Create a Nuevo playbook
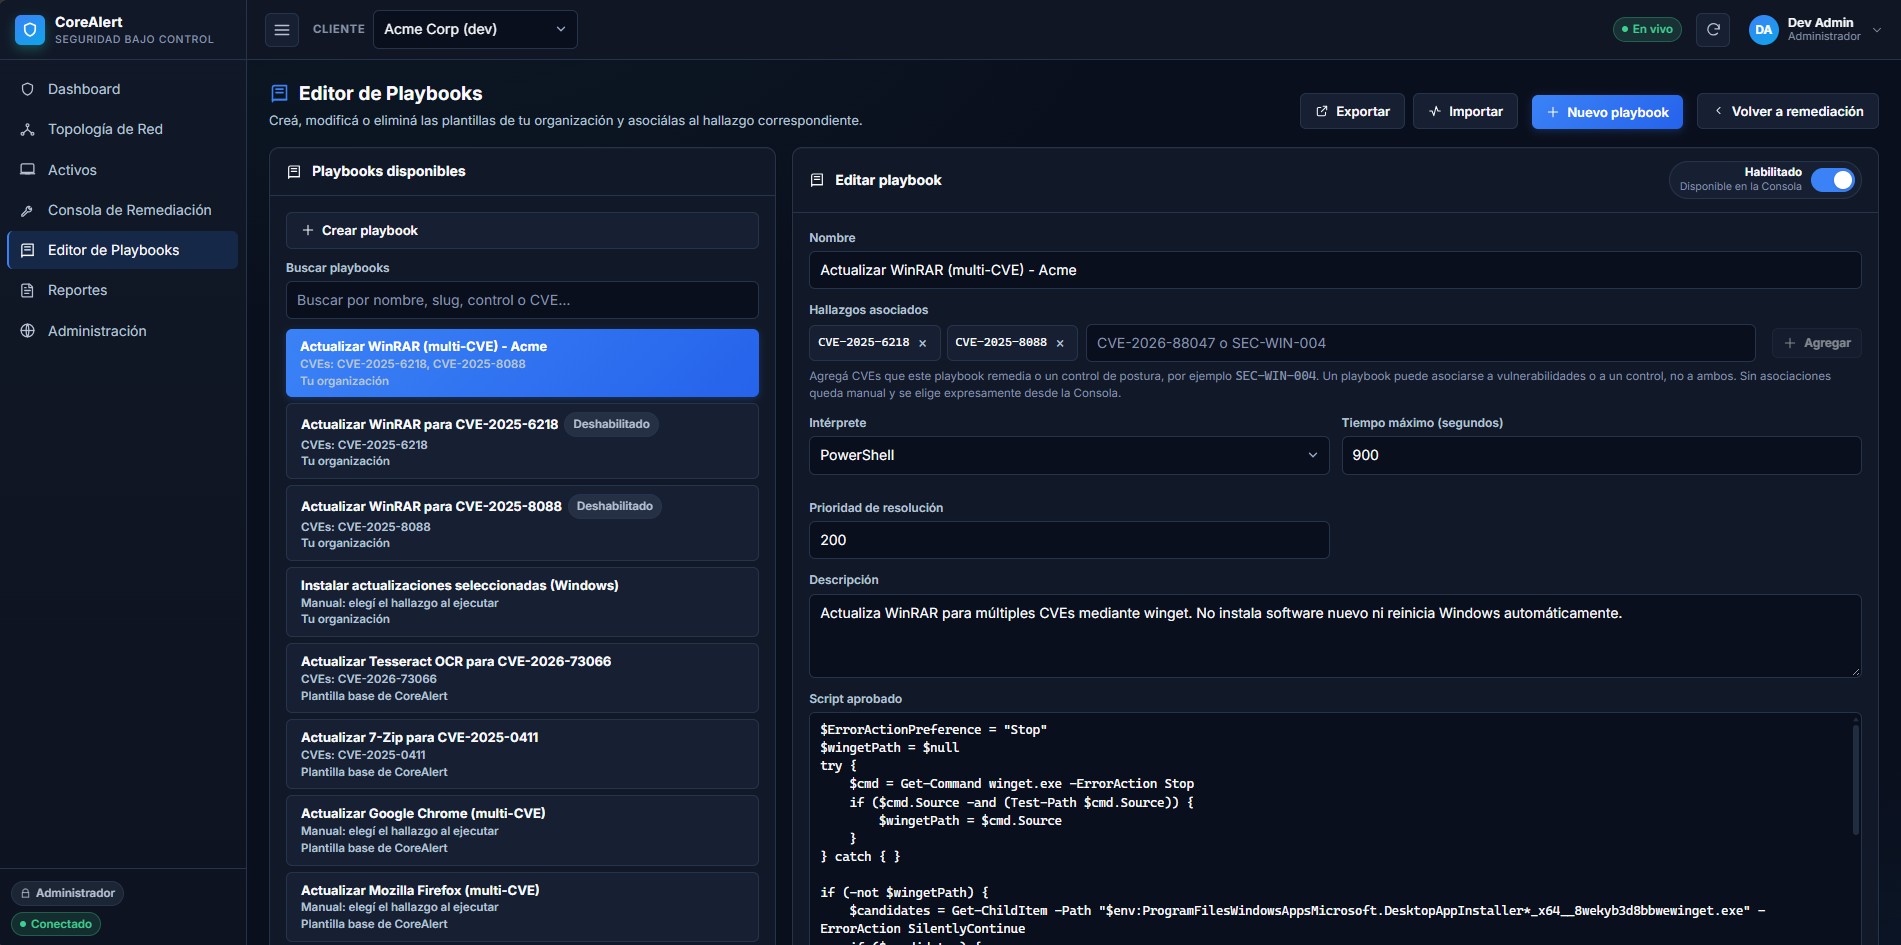Viewport: 1901px width, 945px height. click(1607, 112)
